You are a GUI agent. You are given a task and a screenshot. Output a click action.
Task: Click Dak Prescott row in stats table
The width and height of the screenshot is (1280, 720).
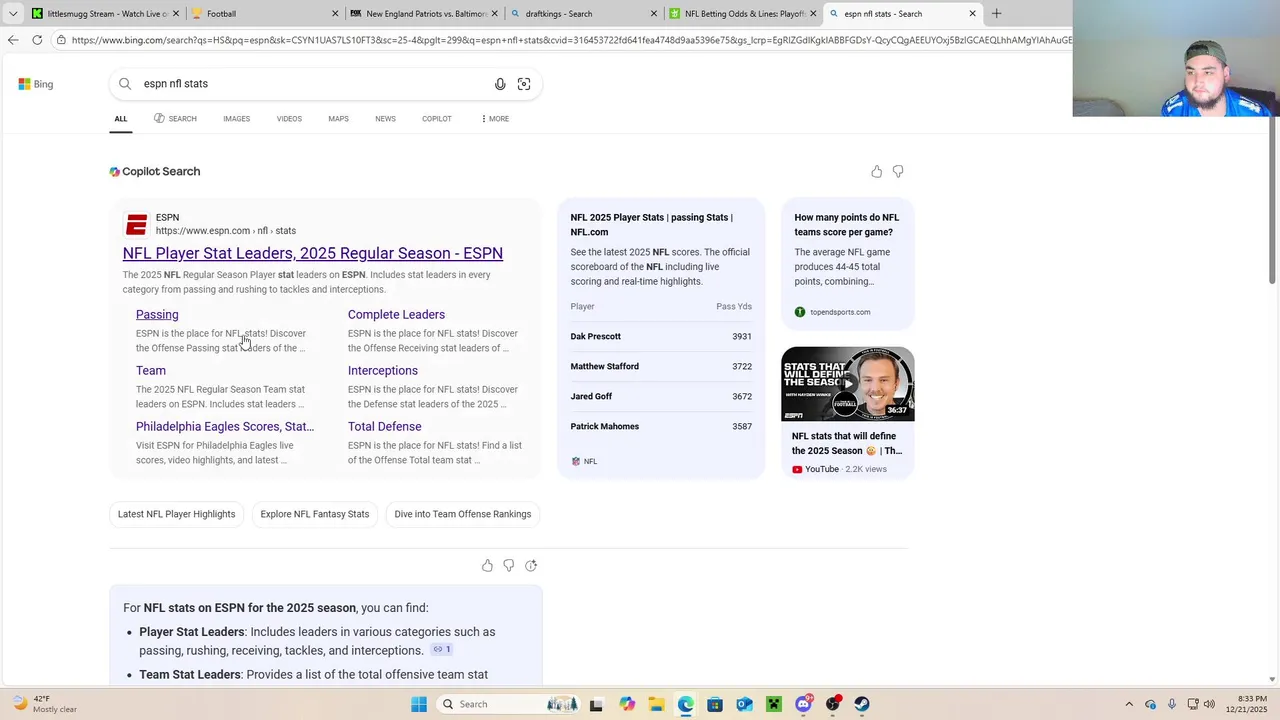click(x=661, y=337)
